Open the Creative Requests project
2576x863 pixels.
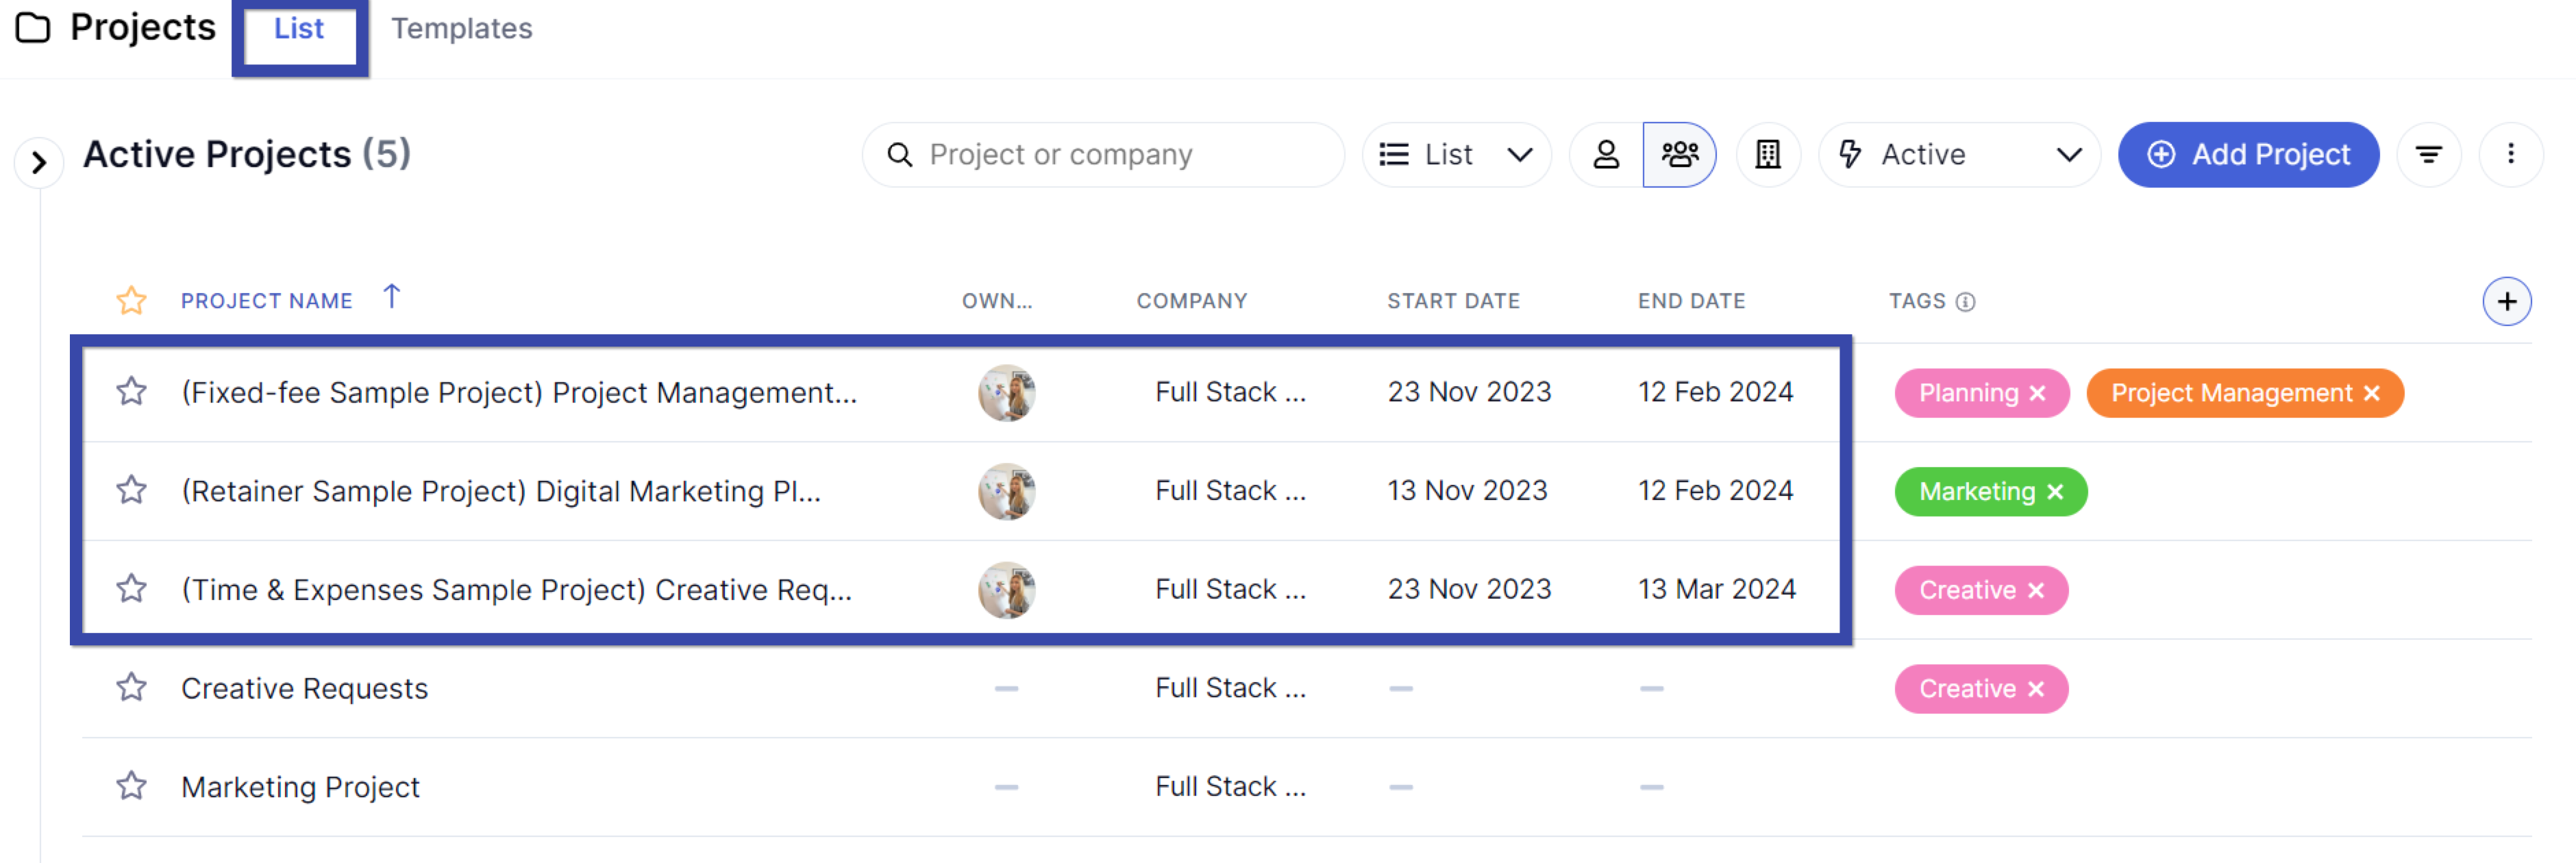click(x=304, y=688)
